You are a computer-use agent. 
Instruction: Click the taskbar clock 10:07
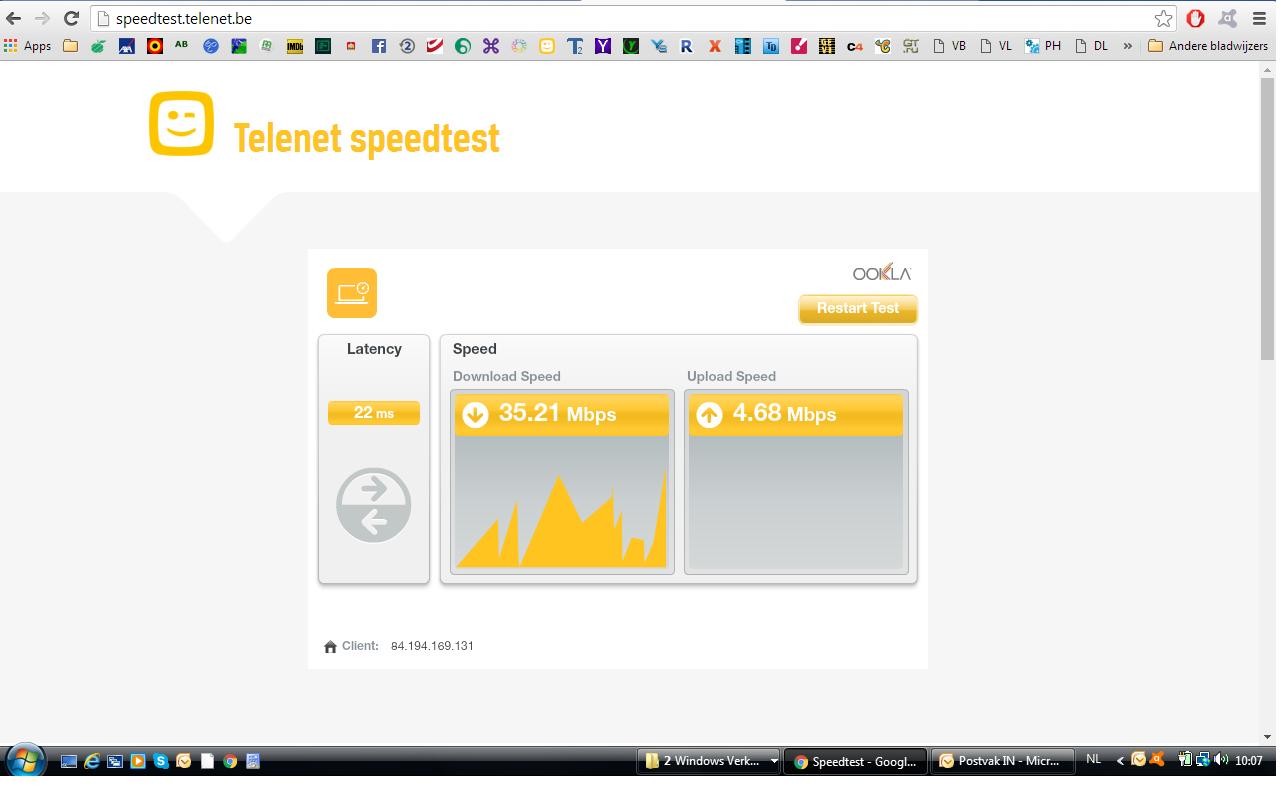[1248, 761]
